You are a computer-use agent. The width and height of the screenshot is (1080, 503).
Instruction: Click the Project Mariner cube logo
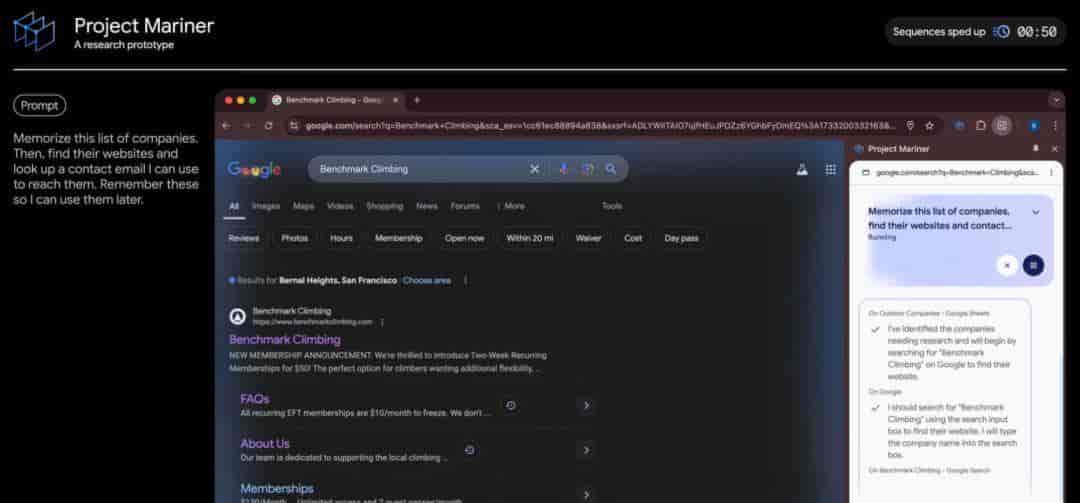pyautogui.click(x=34, y=30)
